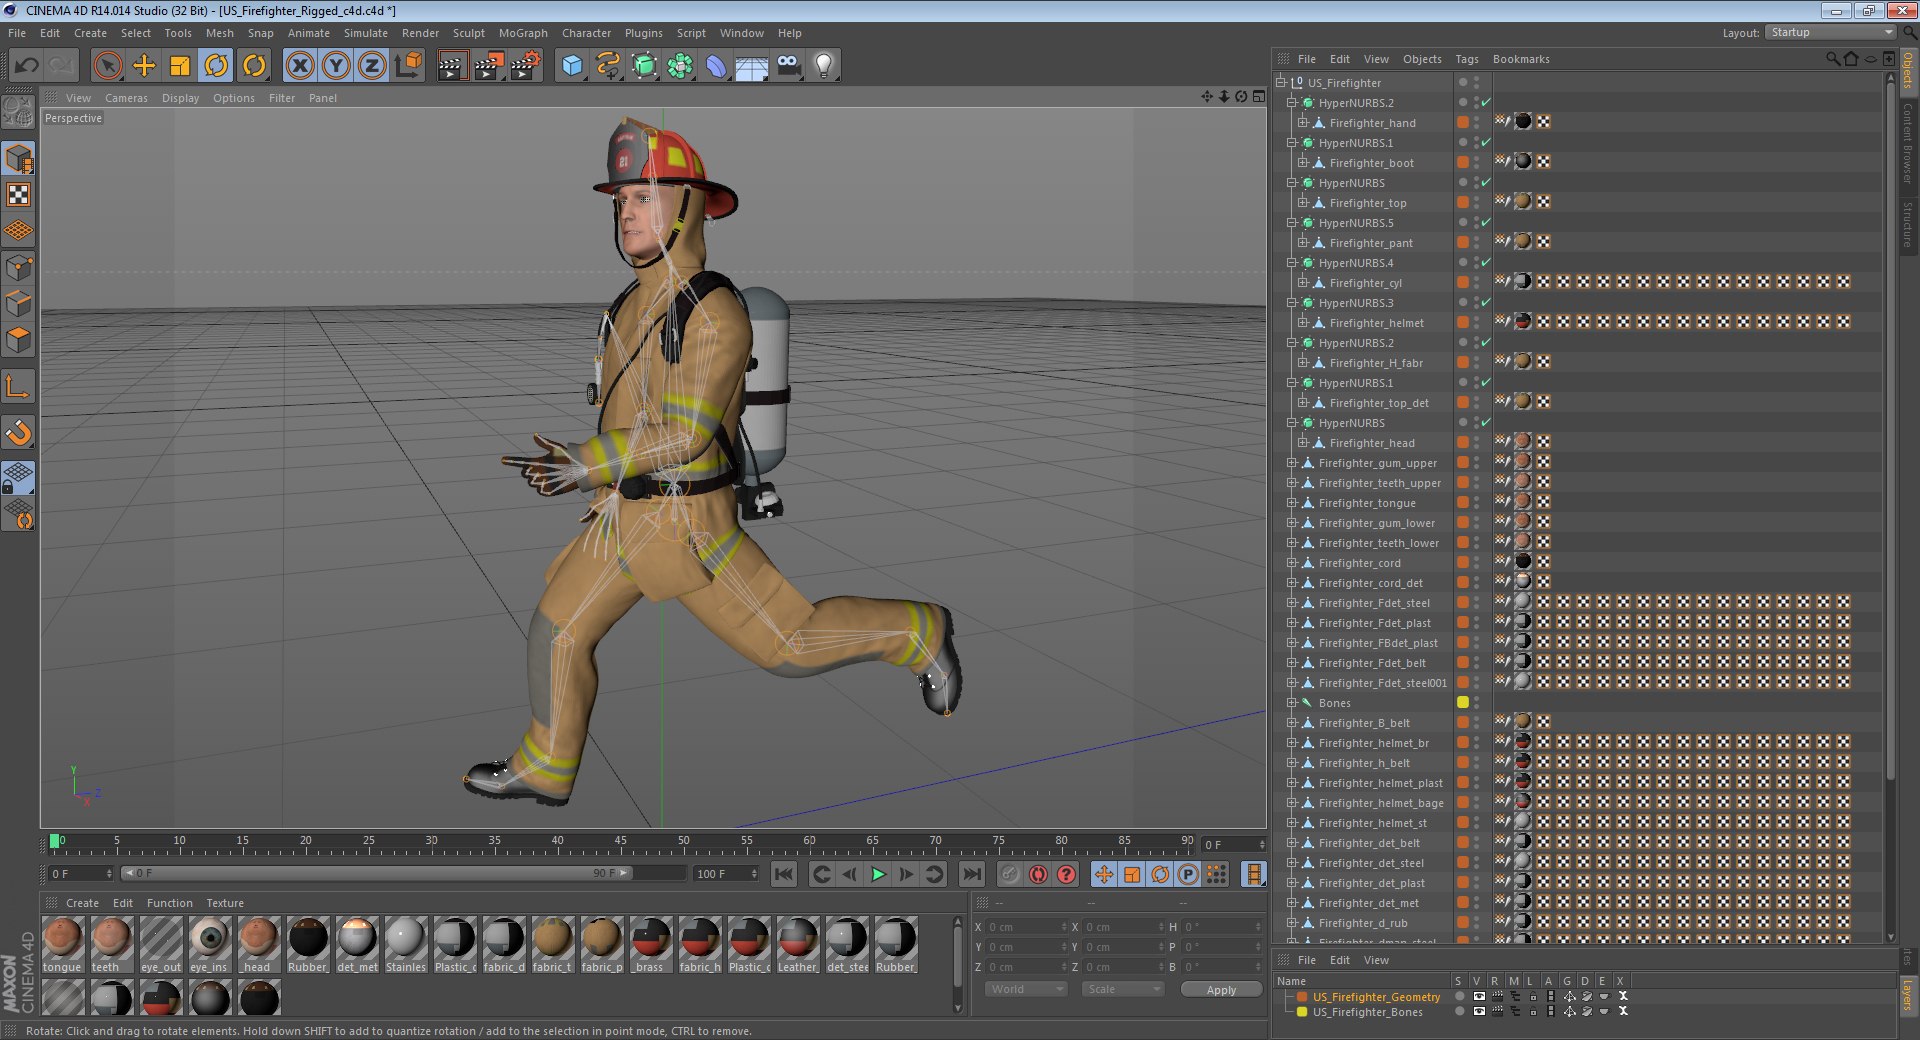1920x1040 pixels.
Task: Open the Sculpt menu
Action: pos(468,33)
